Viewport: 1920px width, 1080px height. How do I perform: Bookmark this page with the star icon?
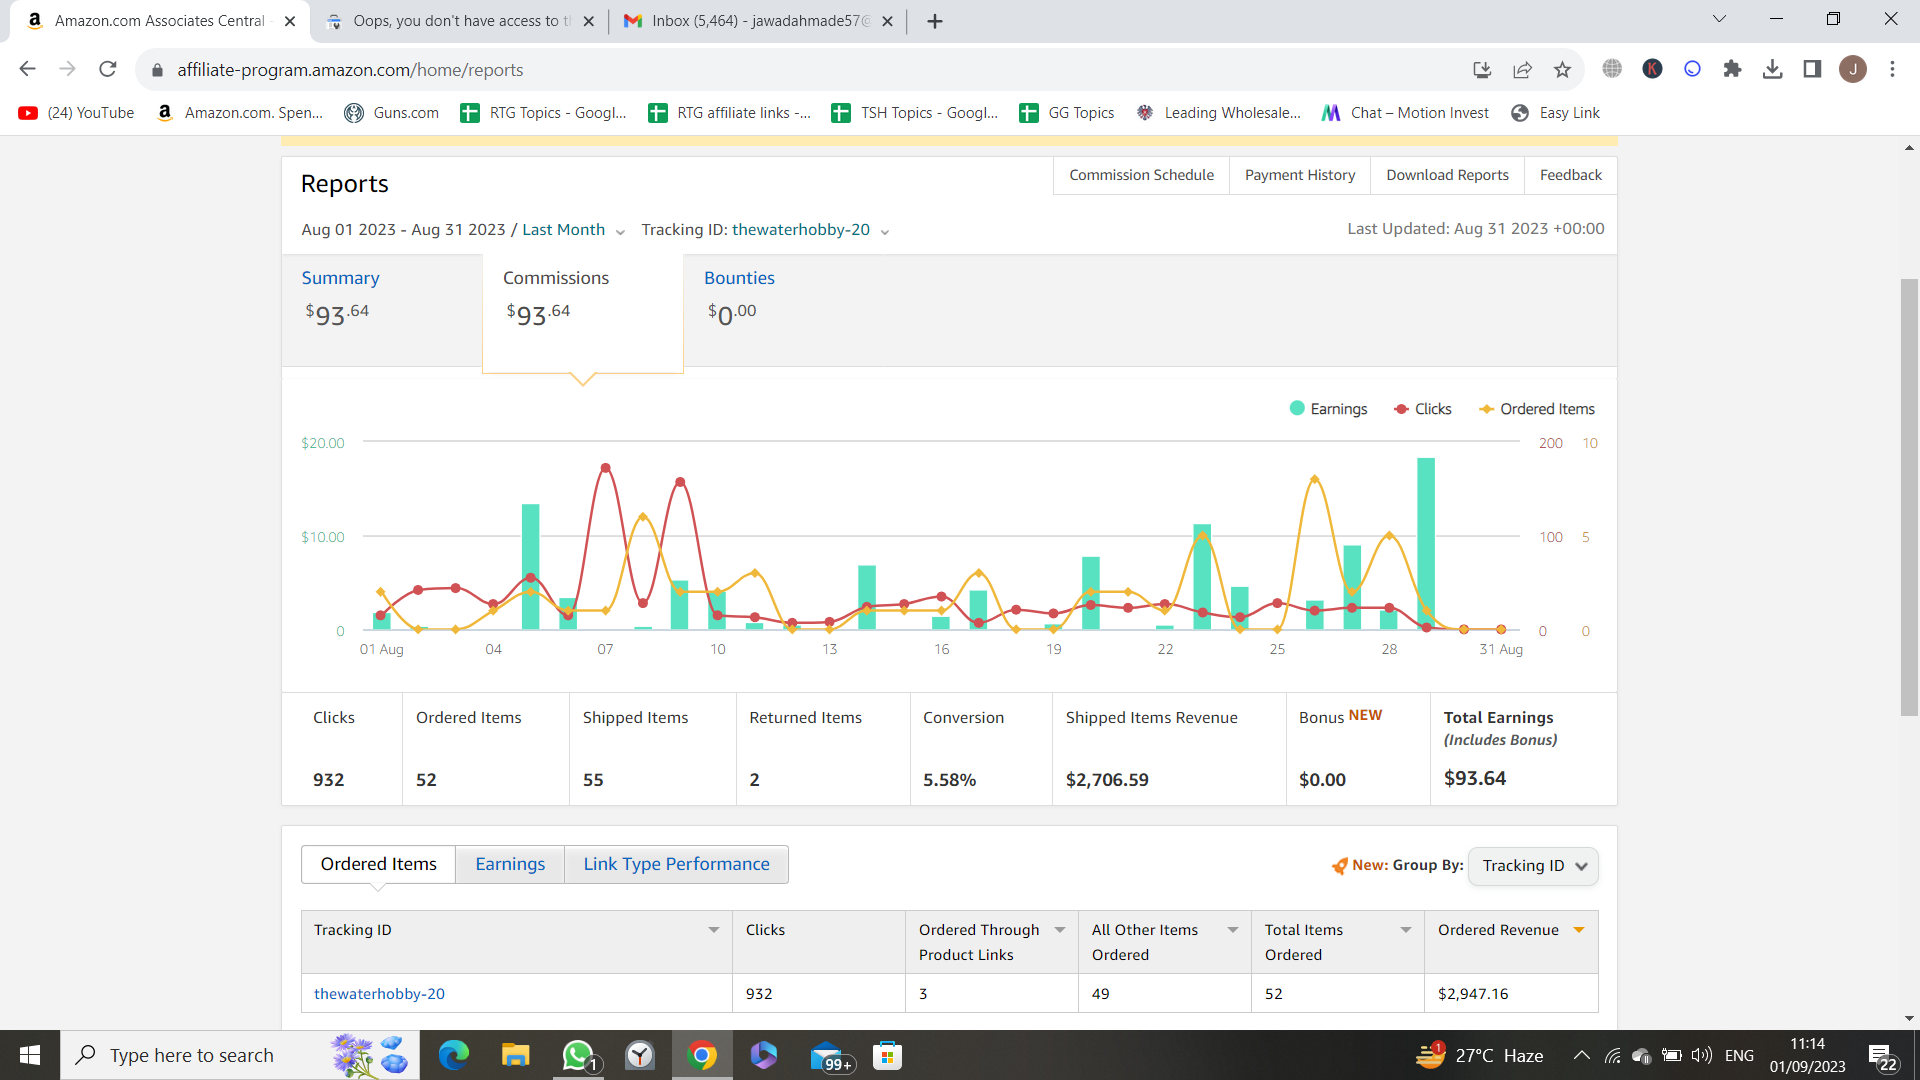pos(1562,69)
